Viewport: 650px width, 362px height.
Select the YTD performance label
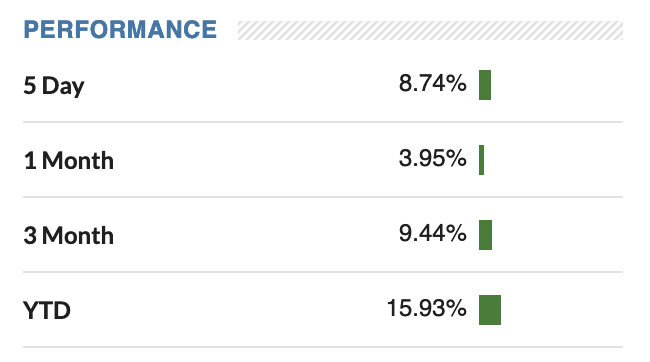pos(47,311)
